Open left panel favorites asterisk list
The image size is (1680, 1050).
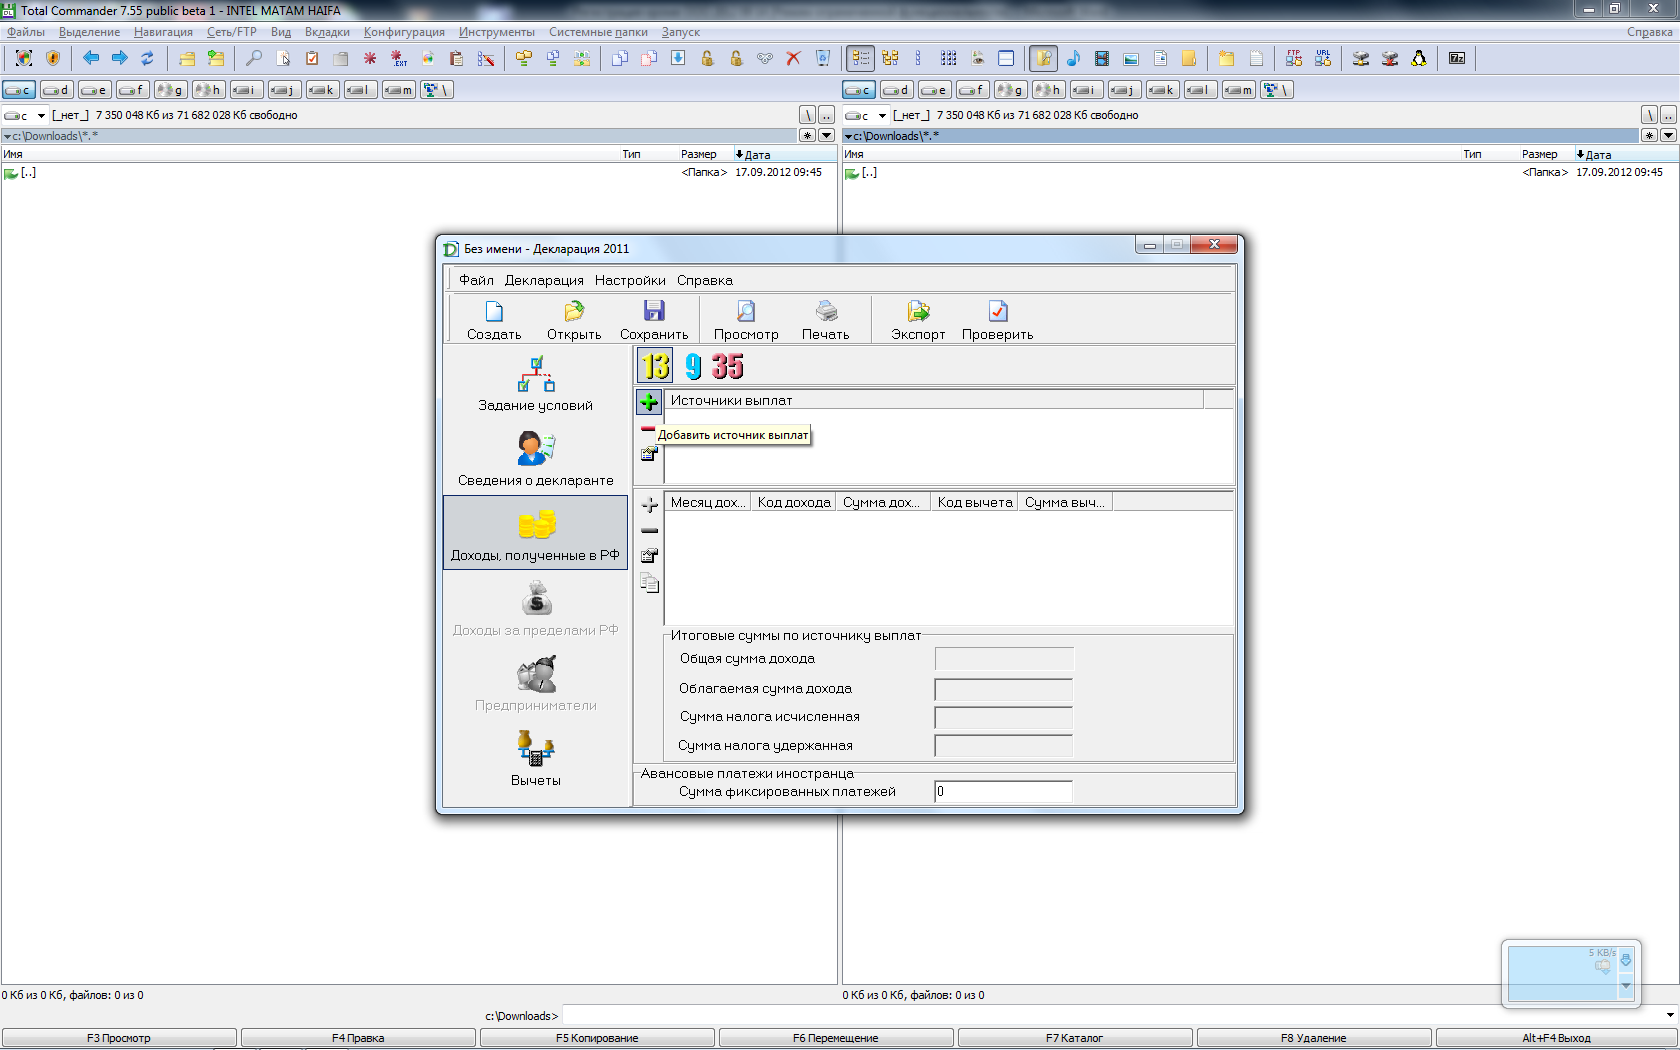coord(808,135)
